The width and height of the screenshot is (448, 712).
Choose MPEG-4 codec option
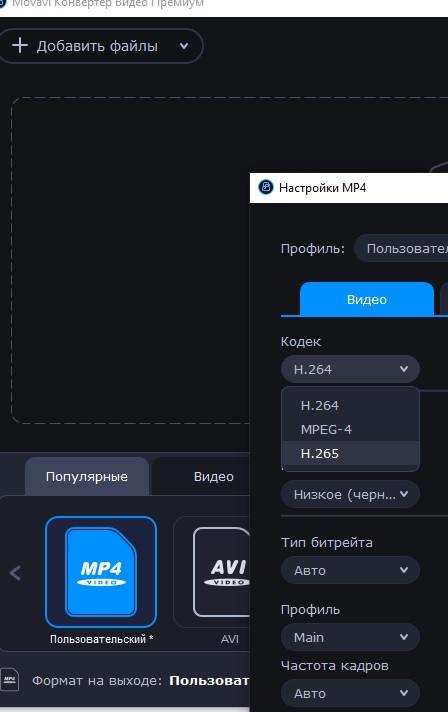(x=350, y=429)
